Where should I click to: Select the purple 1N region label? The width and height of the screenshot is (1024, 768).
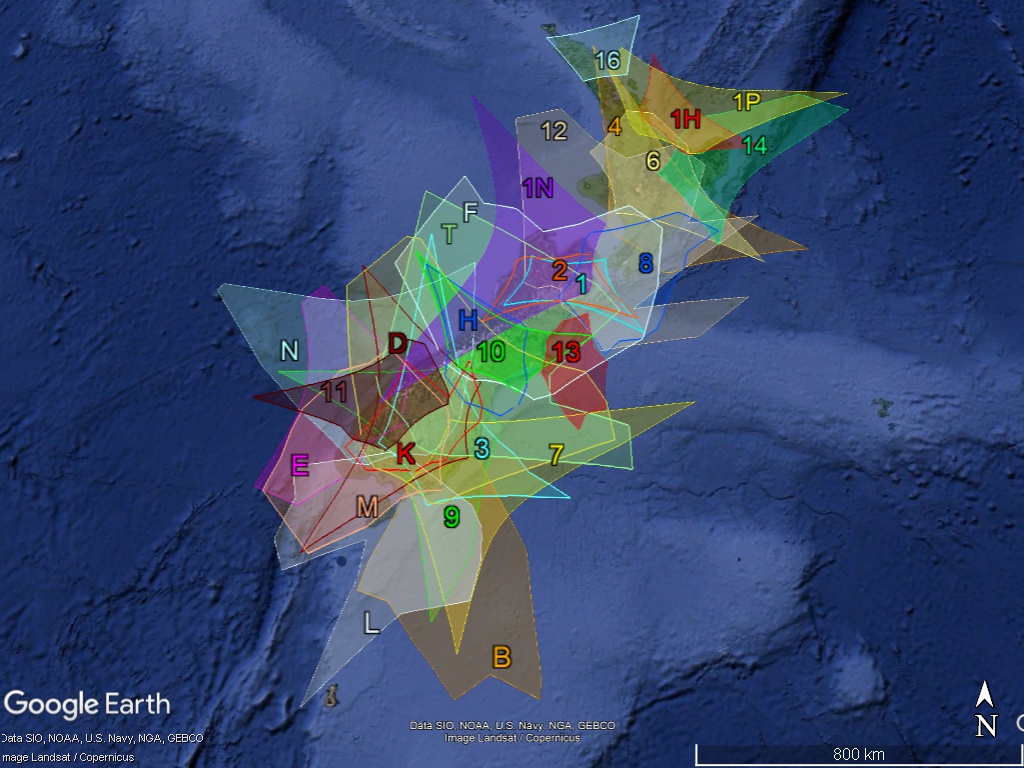pos(537,187)
